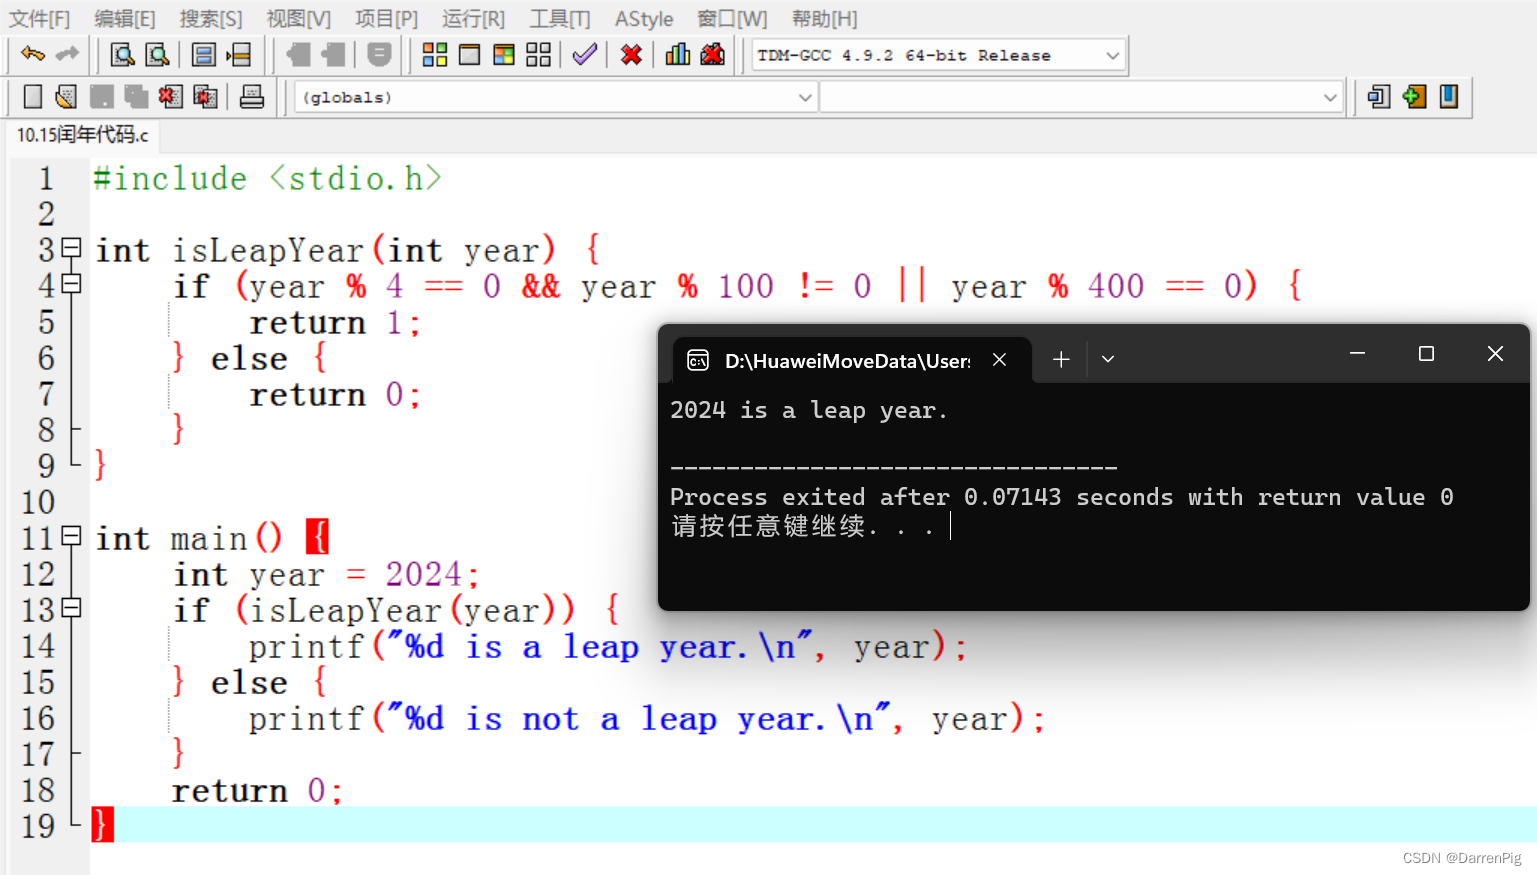Click the greyed Forward navigation icon
Screen dimensions: 1537x875
[x=333, y=54]
